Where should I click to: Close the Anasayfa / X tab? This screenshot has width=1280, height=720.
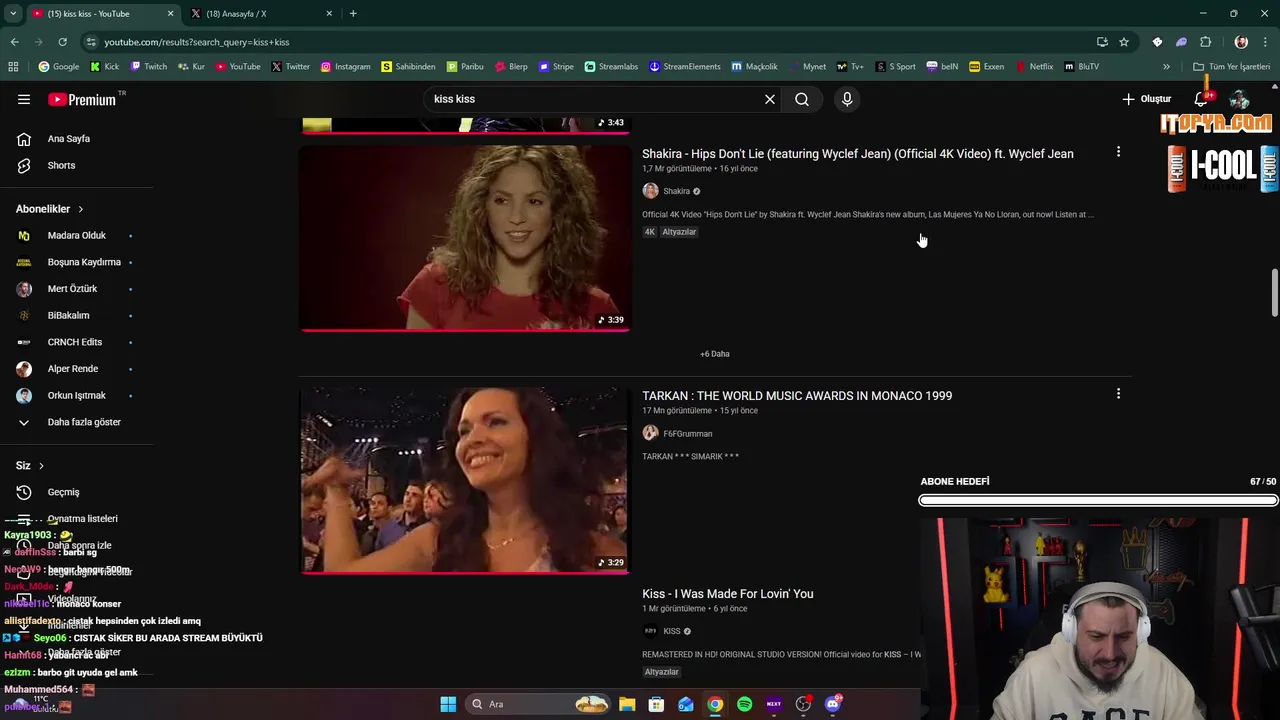point(330,14)
